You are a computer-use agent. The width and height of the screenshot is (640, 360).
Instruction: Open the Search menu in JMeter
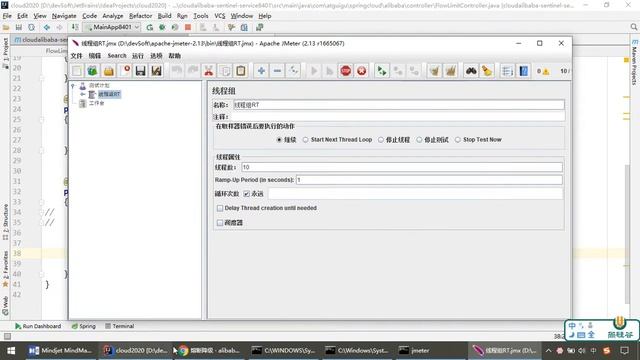tap(117, 56)
